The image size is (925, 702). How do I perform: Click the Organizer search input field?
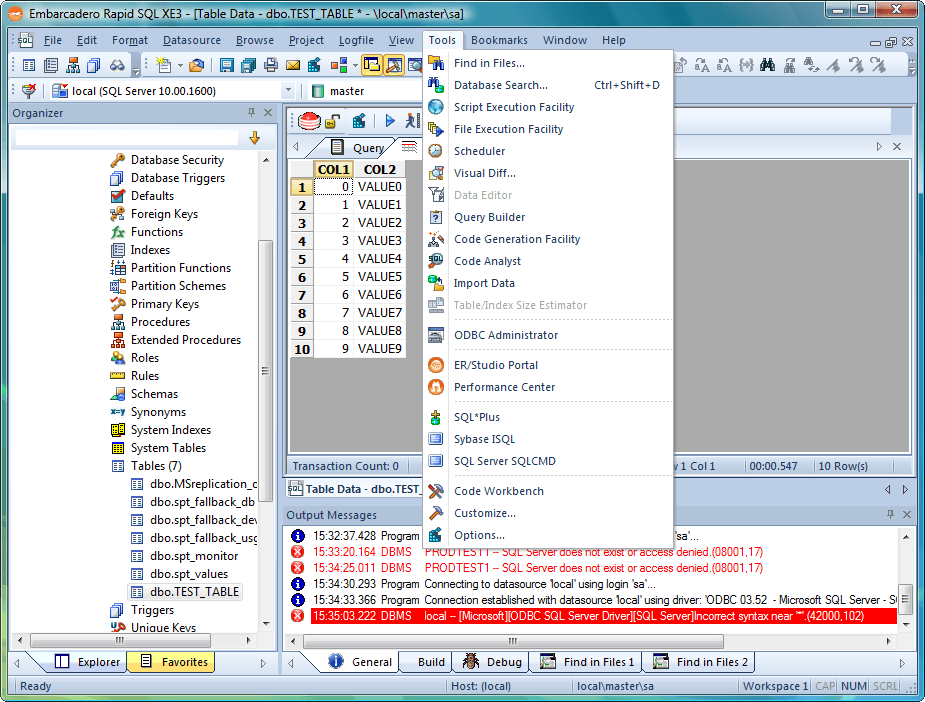[x=127, y=138]
